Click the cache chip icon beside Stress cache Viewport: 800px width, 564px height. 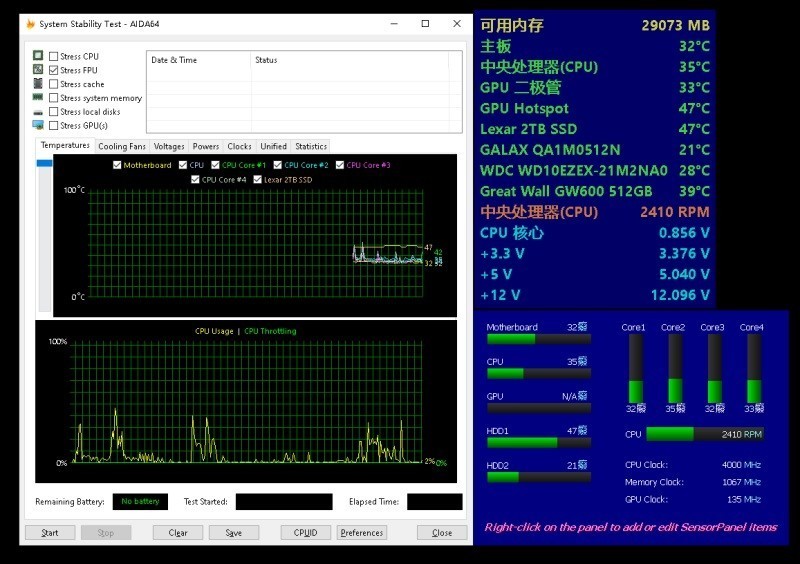pos(38,84)
